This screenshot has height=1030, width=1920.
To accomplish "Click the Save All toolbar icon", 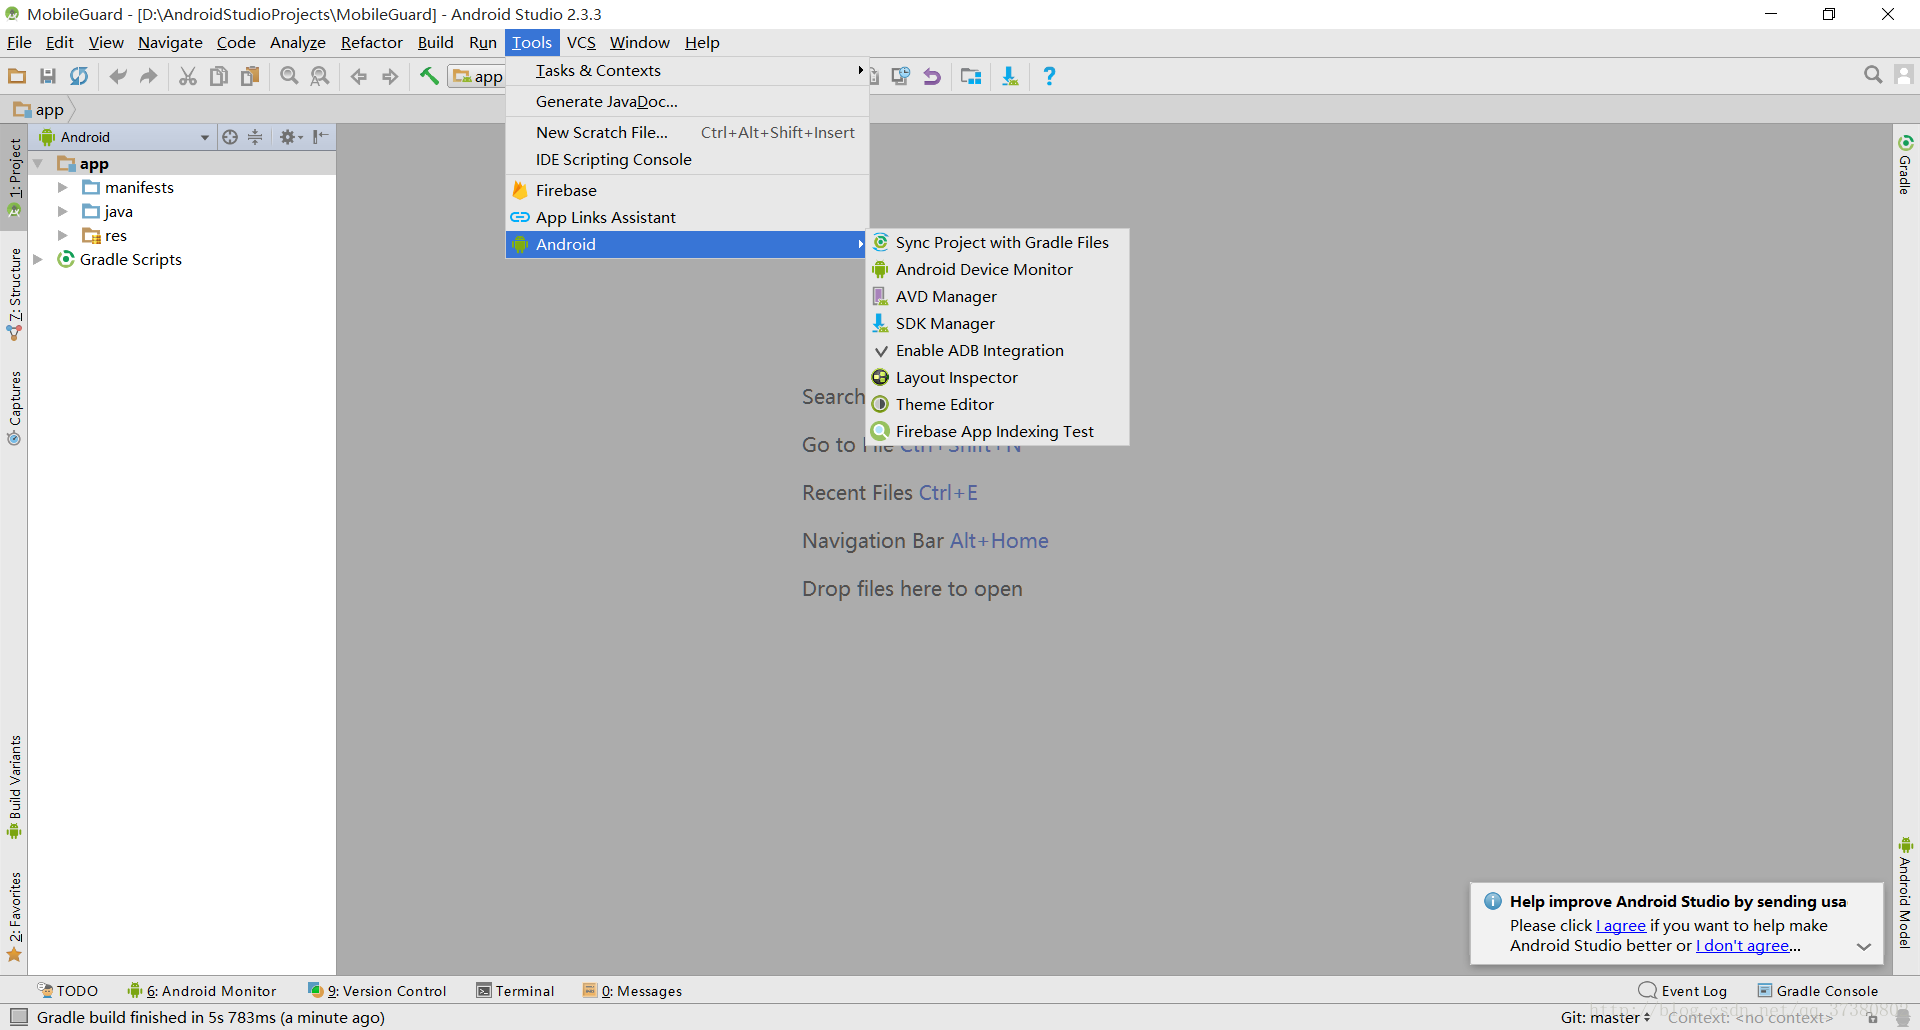I will [48, 76].
